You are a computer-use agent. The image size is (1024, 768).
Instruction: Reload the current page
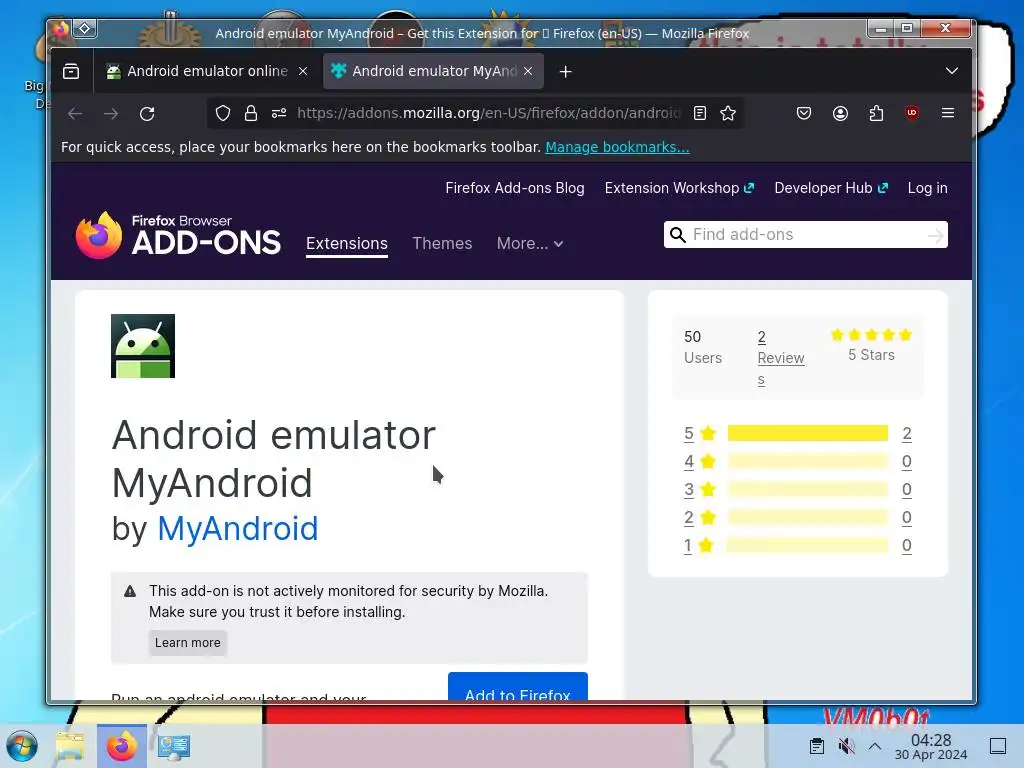pyautogui.click(x=147, y=114)
